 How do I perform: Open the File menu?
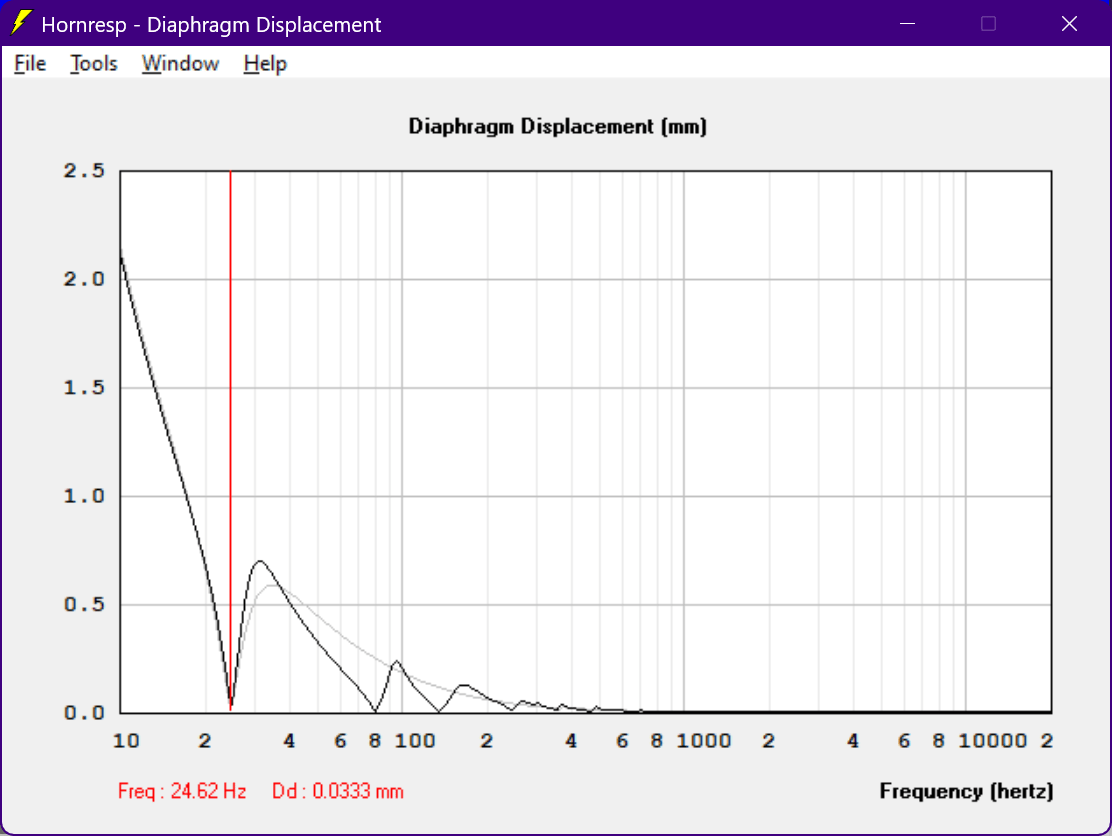pyautogui.click(x=30, y=64)
